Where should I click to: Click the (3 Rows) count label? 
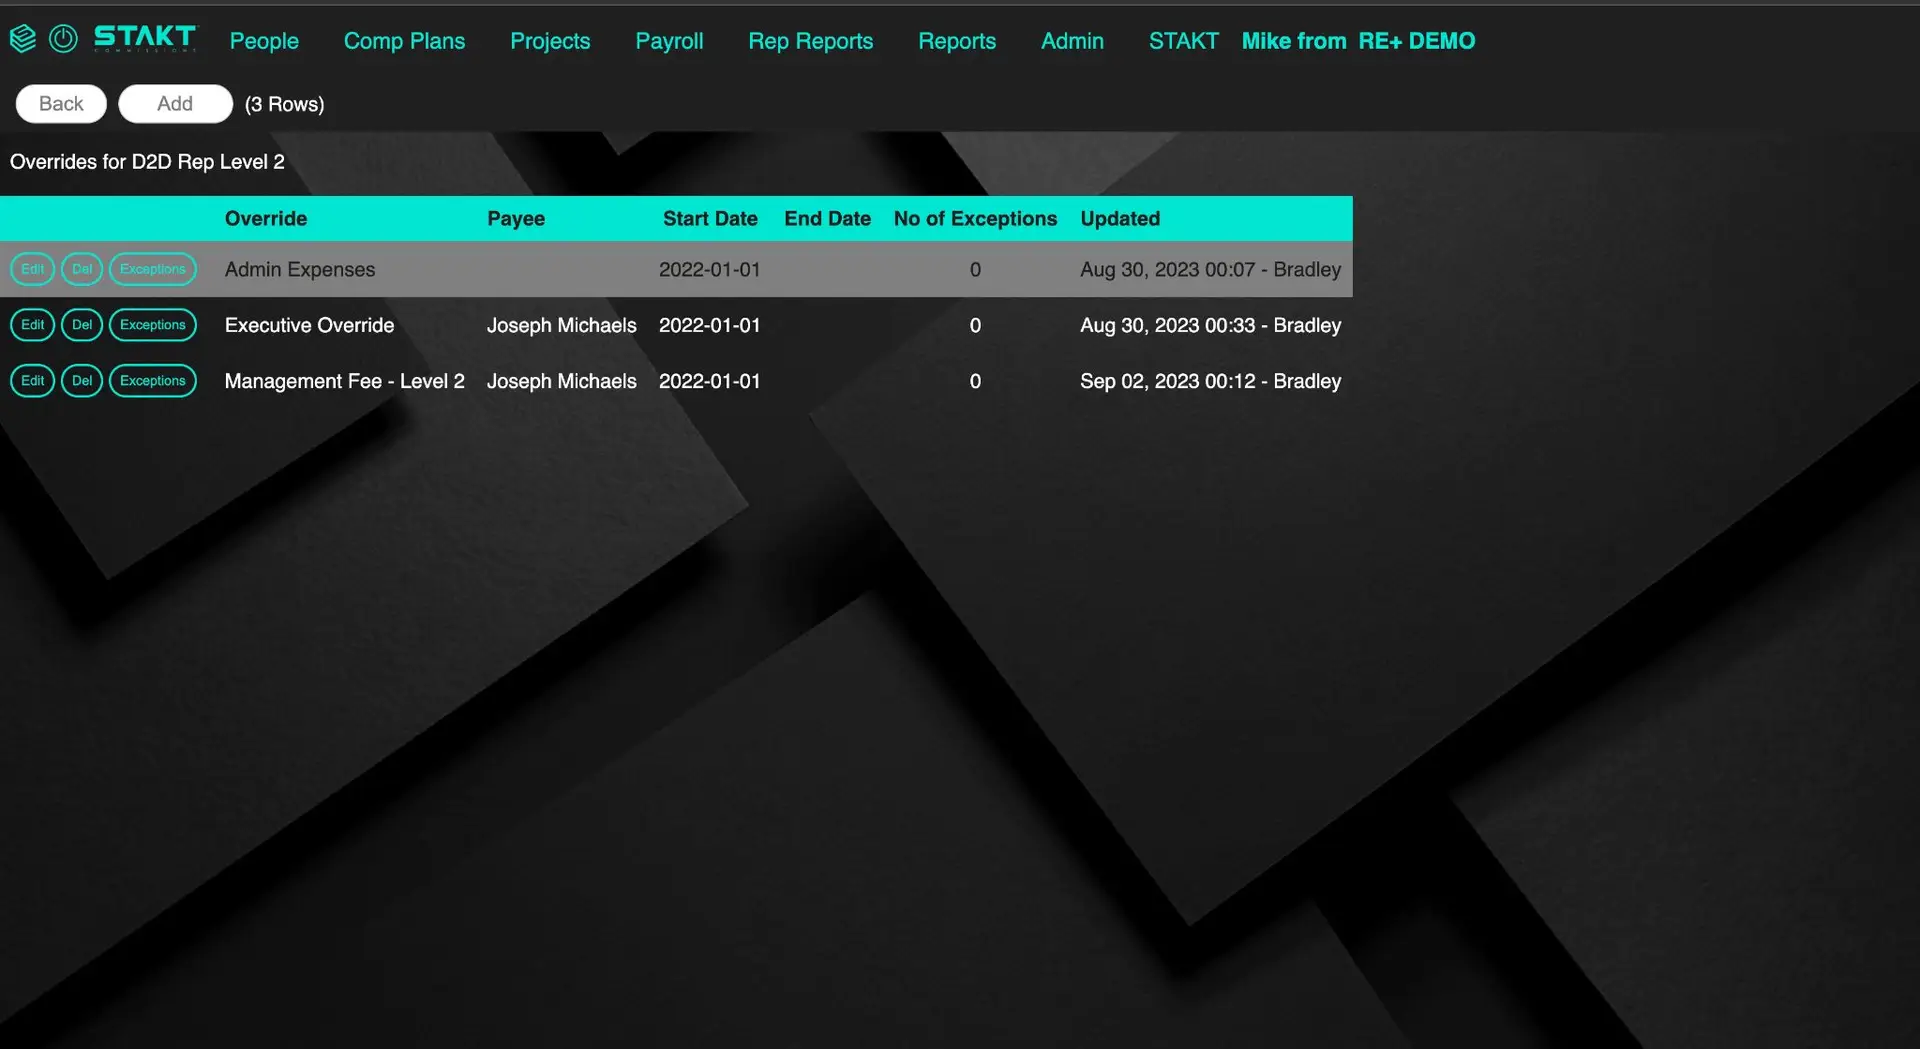pyautogui.click(x=285, y=105)
